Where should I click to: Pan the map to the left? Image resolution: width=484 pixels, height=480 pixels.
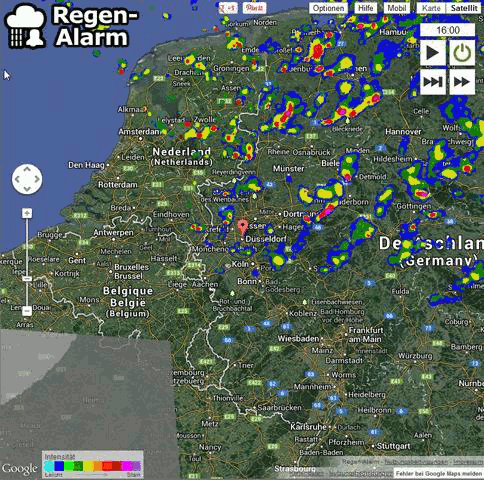[x=18, y=179]
